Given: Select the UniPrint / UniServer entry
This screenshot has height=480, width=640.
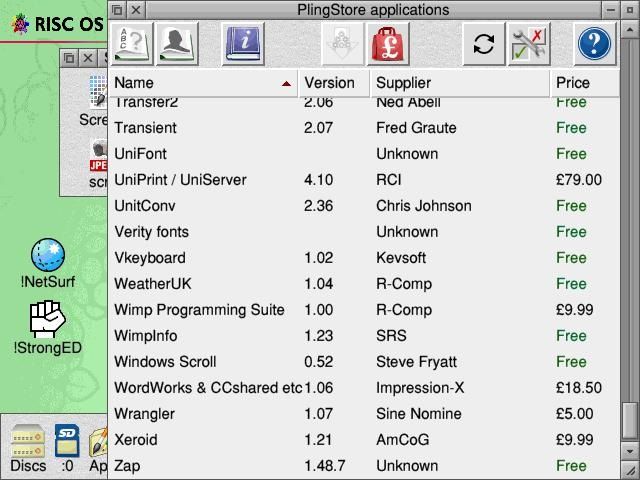Looking at the screenshot, I should point(180,180).
